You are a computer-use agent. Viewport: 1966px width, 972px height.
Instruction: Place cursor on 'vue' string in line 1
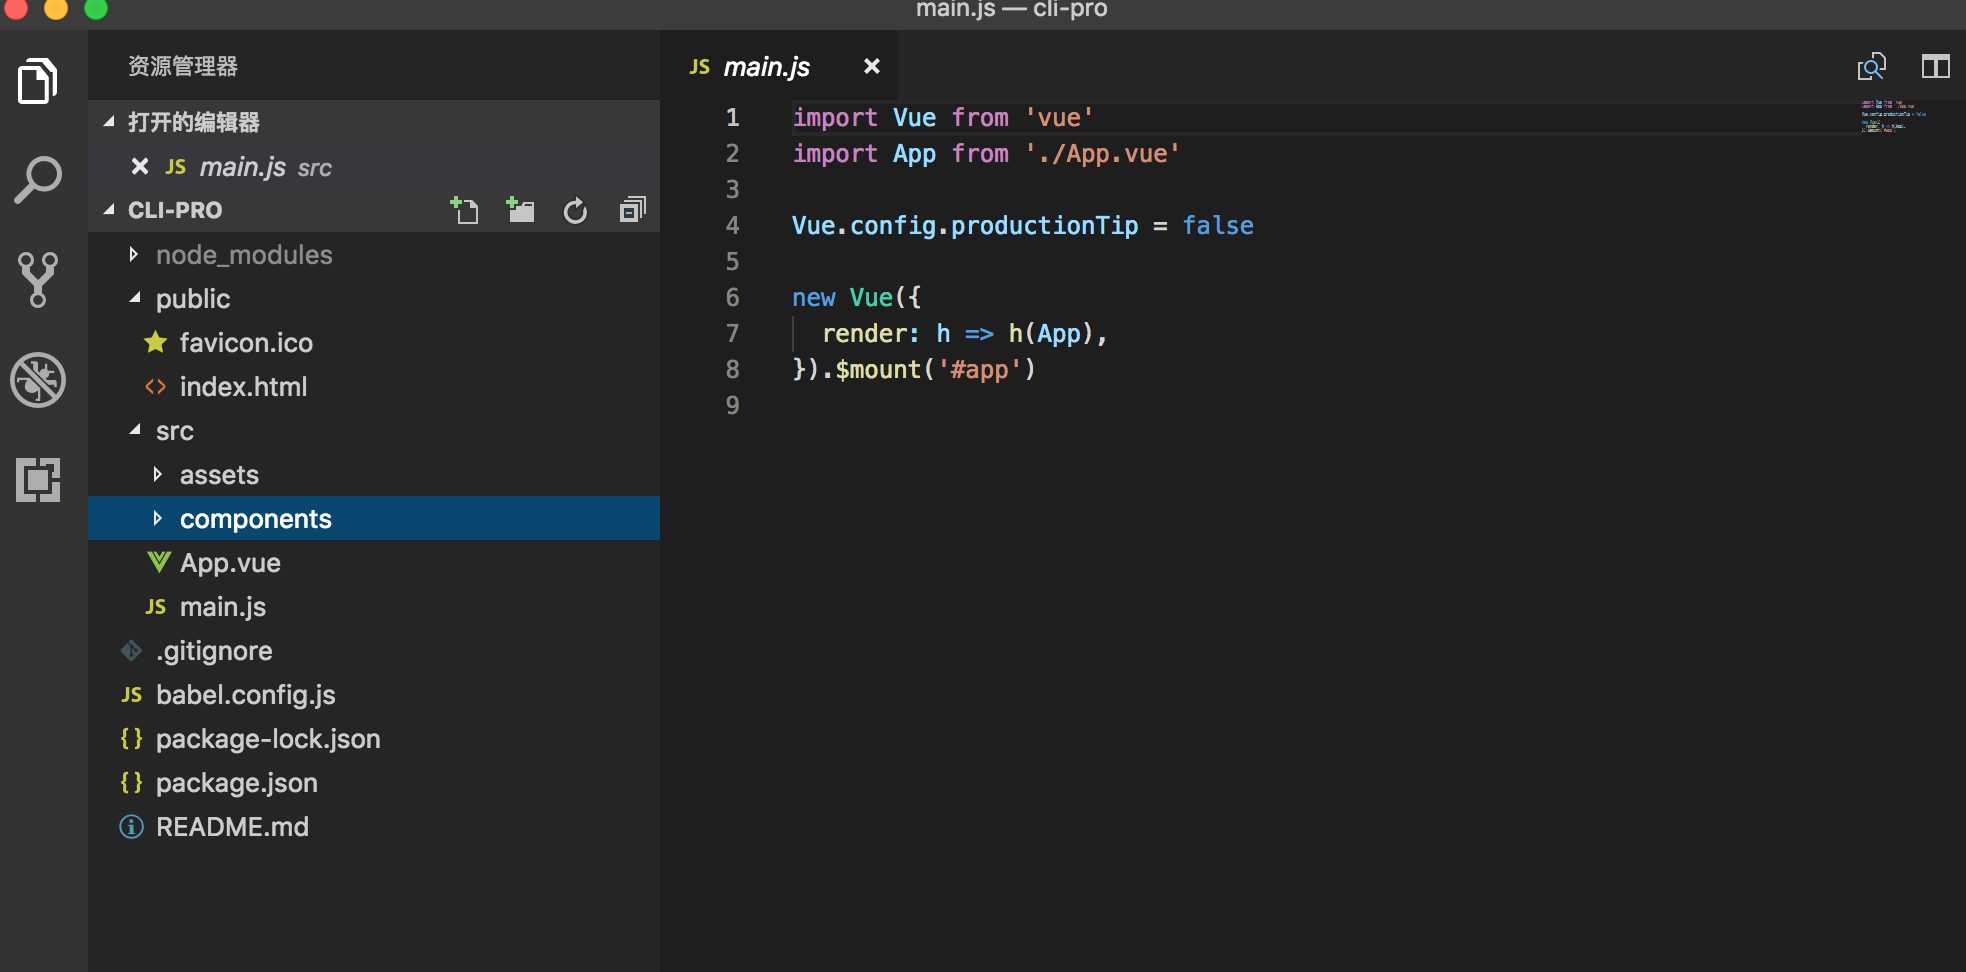coord(1059,117)
